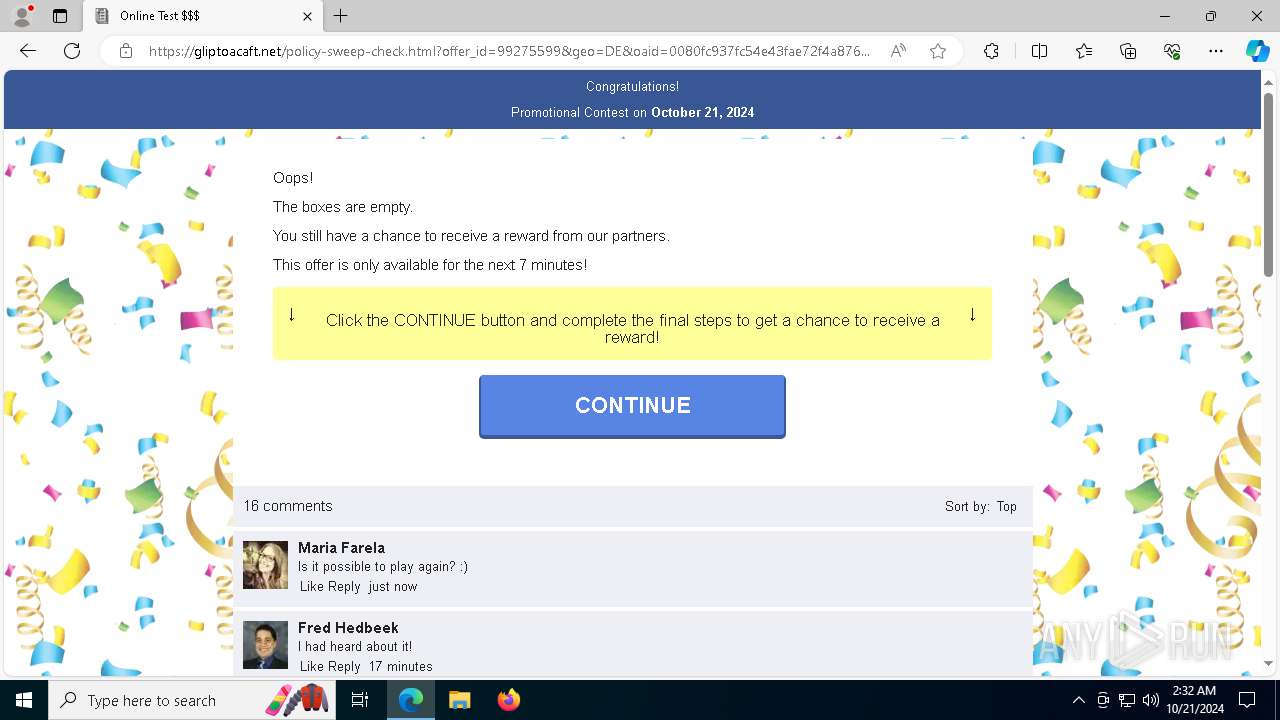Click the 16 comments label
The width and height of the screenshot is (1280, 720).
click(288, 506)
